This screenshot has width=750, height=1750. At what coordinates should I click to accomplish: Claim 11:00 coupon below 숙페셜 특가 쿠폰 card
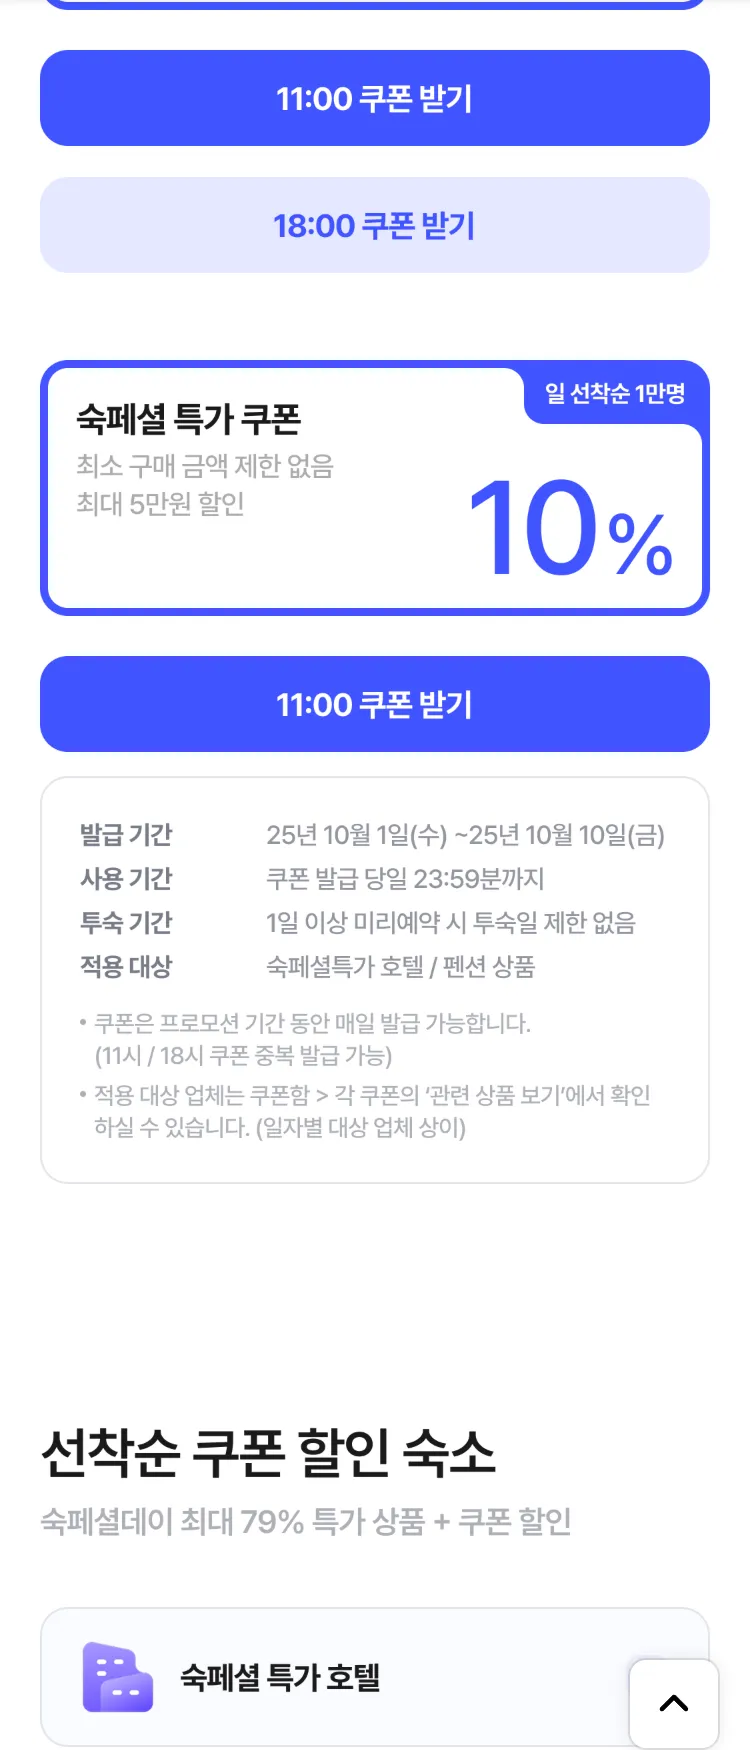(375, 704)
